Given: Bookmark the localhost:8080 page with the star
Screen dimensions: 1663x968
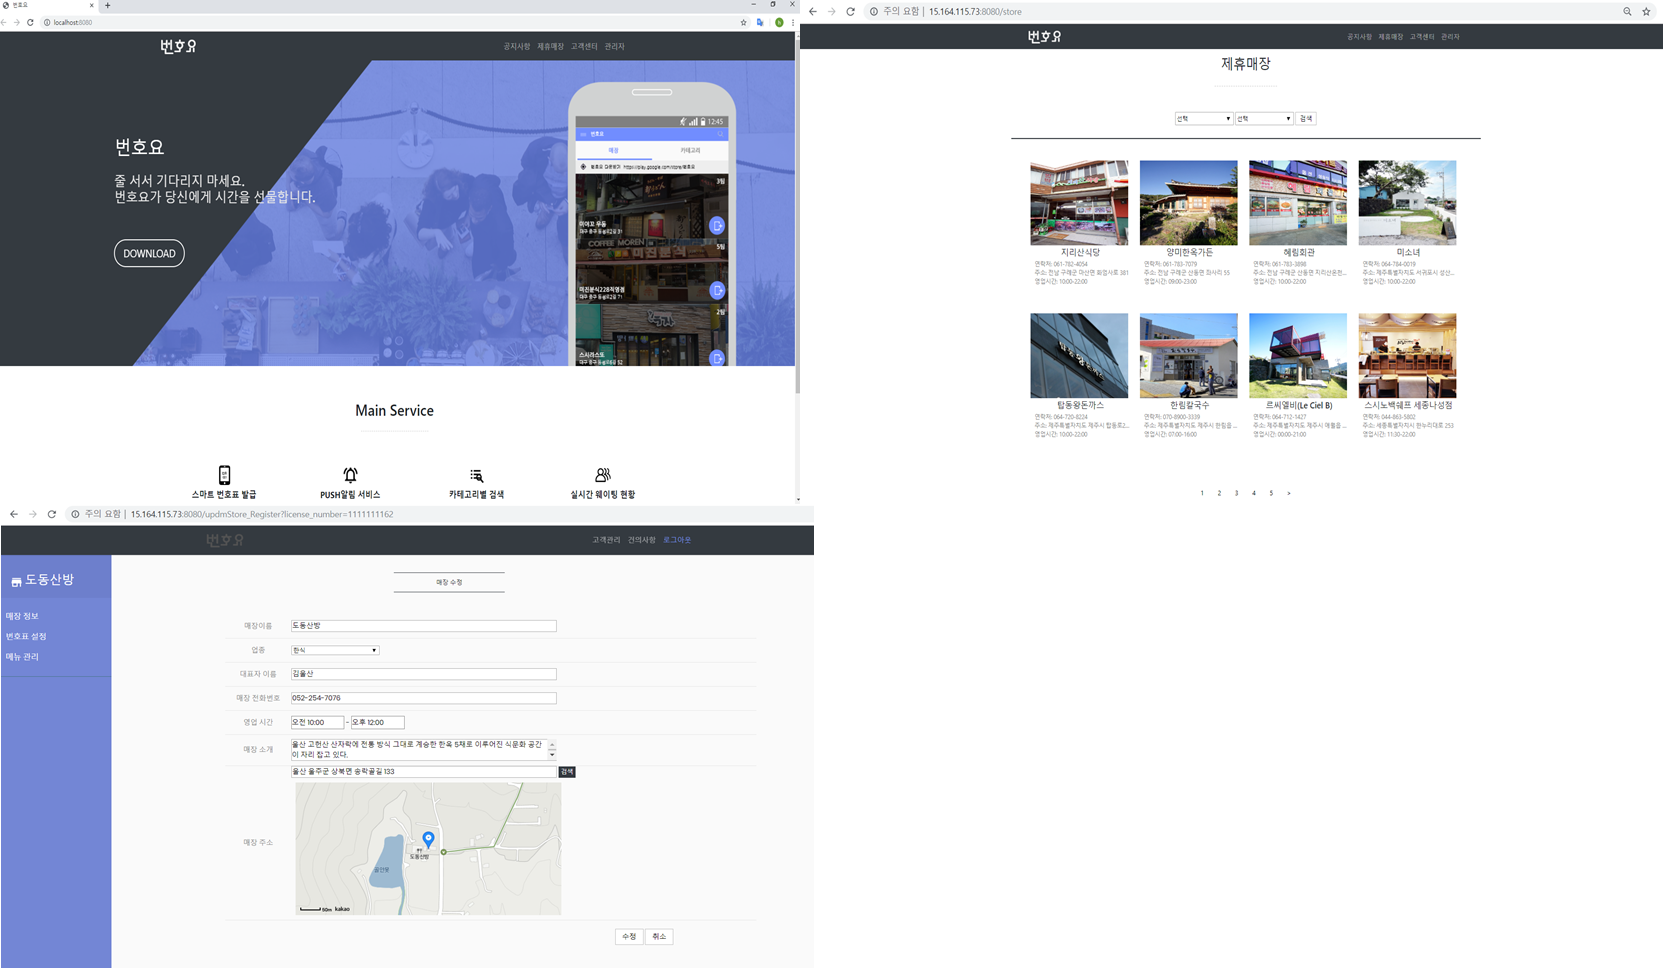Looking at the screenshot, I should coord(743,22).
